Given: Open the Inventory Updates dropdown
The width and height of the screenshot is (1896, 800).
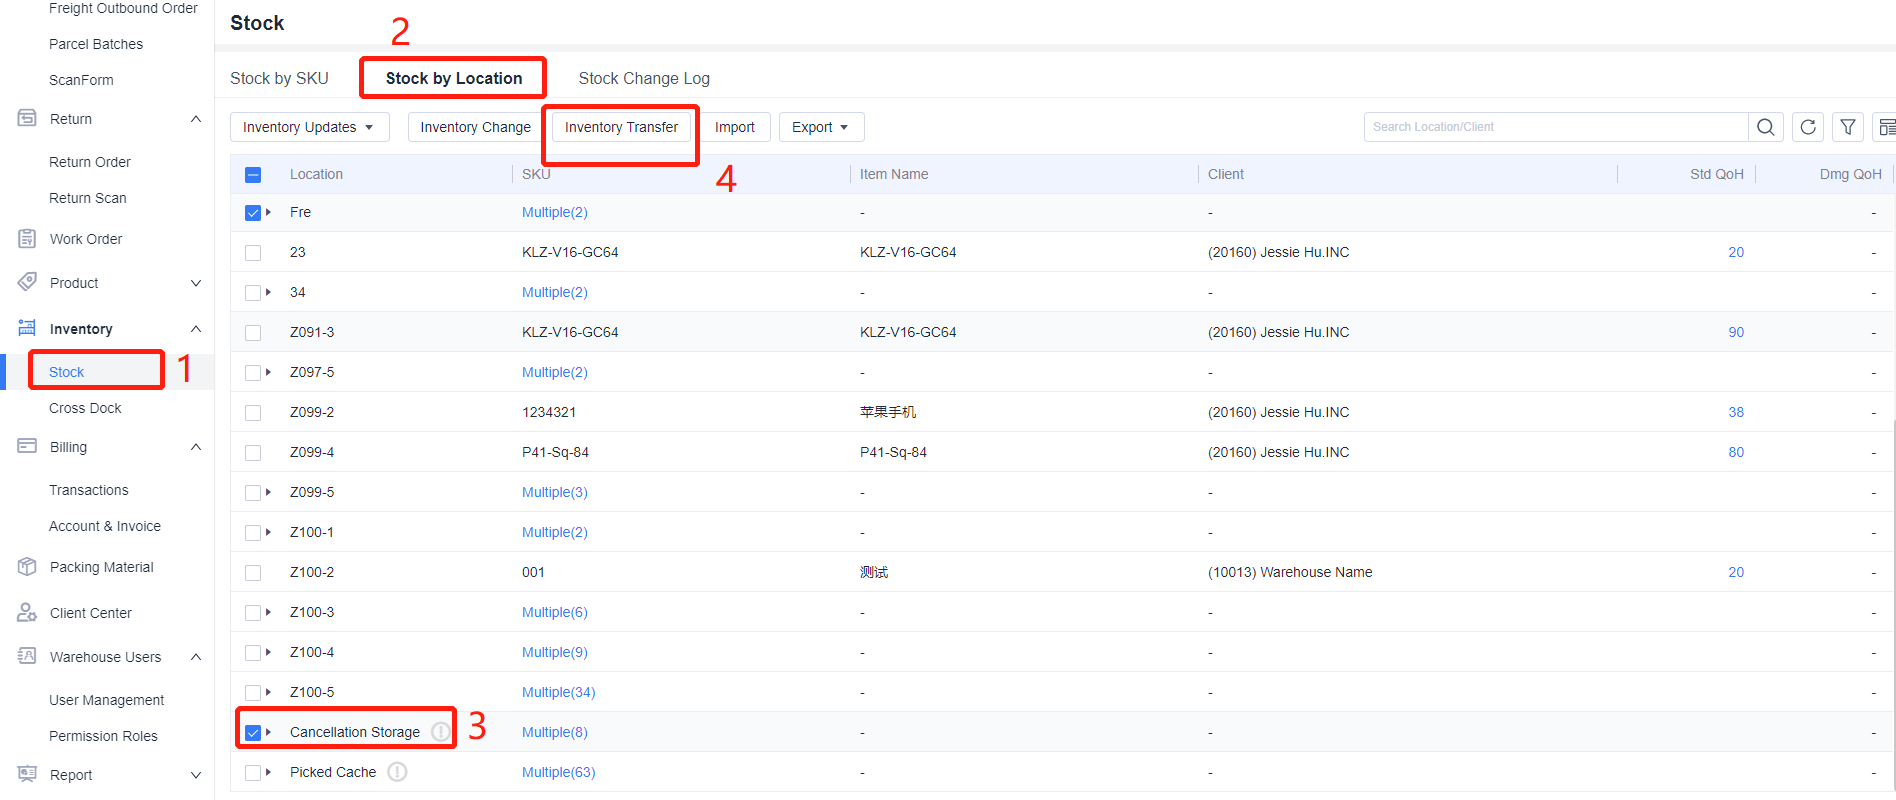Looking at the screenshot, I should [308, 127].
